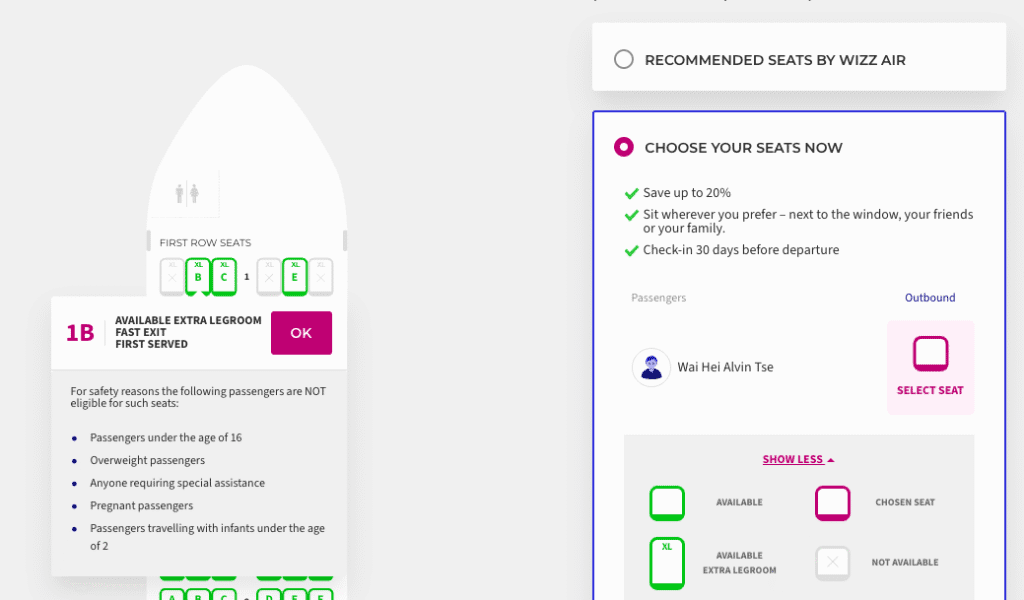This screenshot has height=600, width=1024.
Task: Click the Available seat legend icon
Action: pos(667,503)
